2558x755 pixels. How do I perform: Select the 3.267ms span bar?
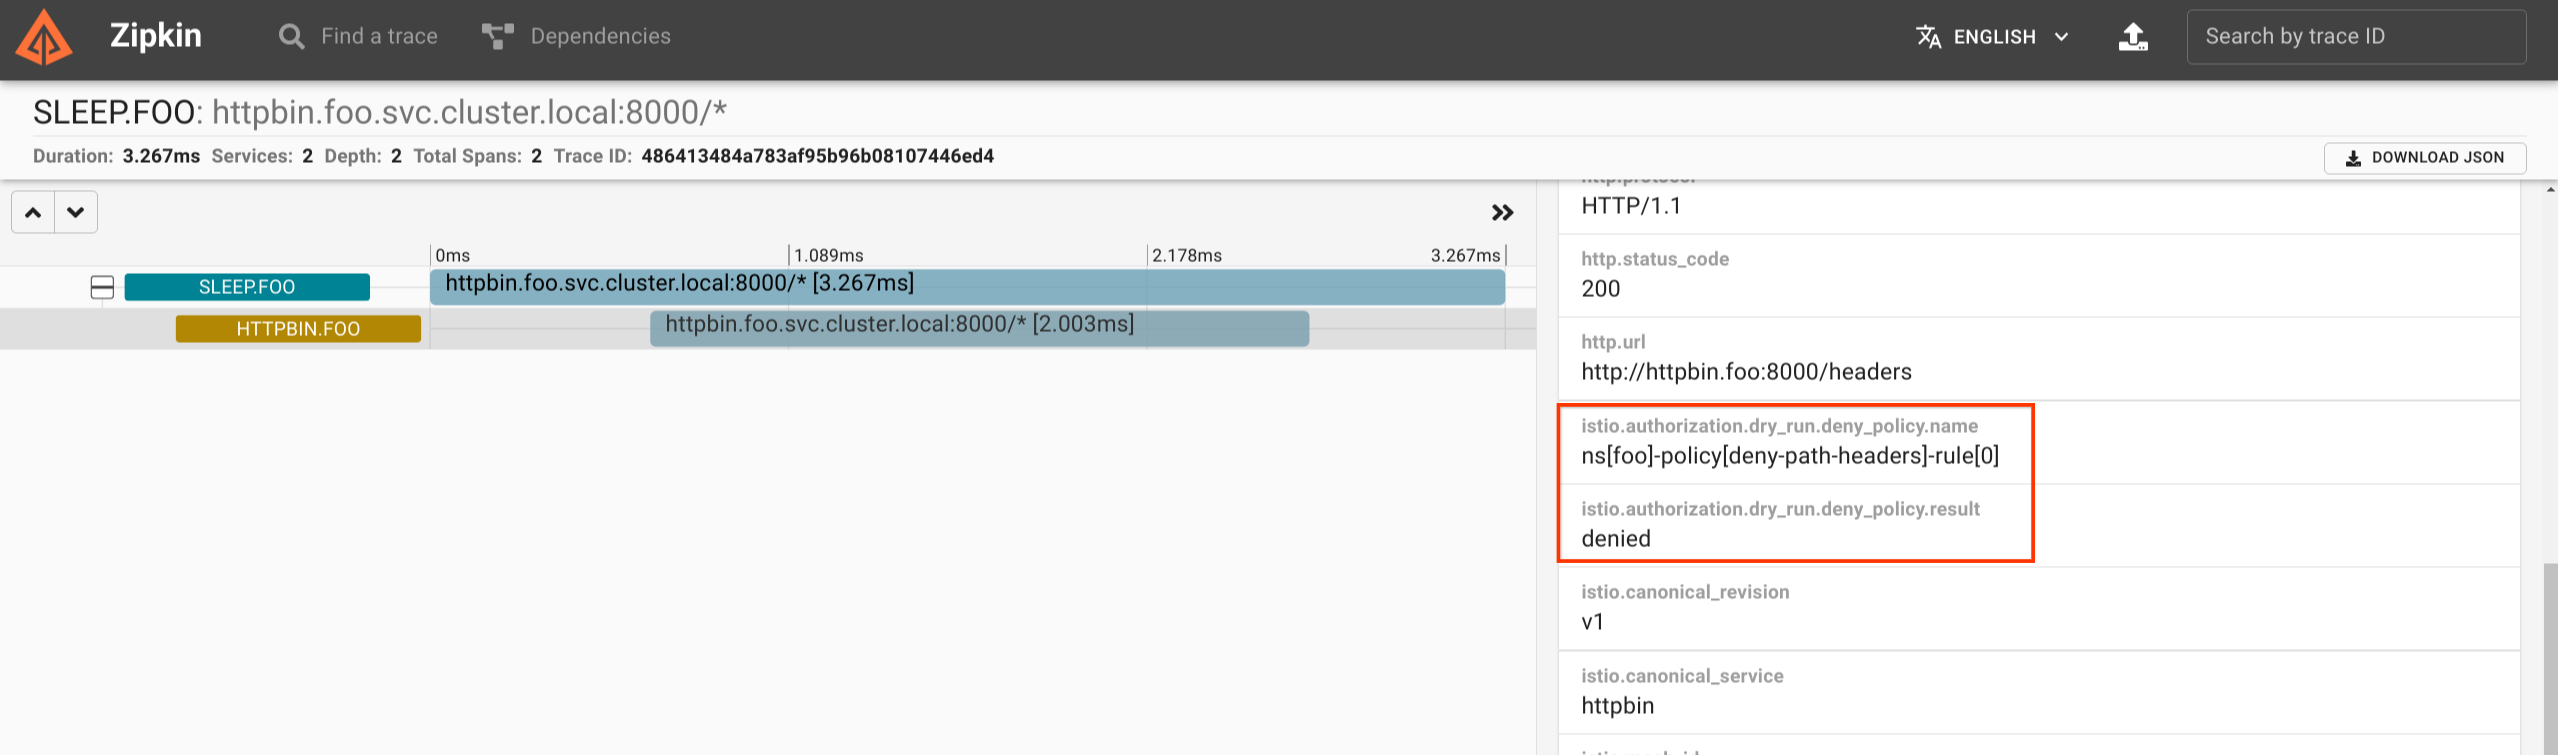[966, 286]
